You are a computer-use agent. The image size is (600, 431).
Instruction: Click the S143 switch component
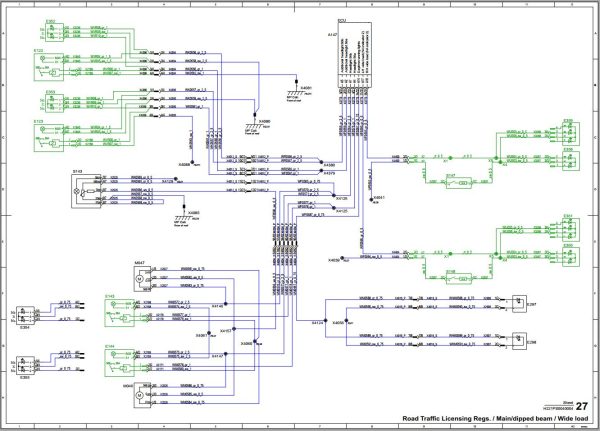point(86,191)
